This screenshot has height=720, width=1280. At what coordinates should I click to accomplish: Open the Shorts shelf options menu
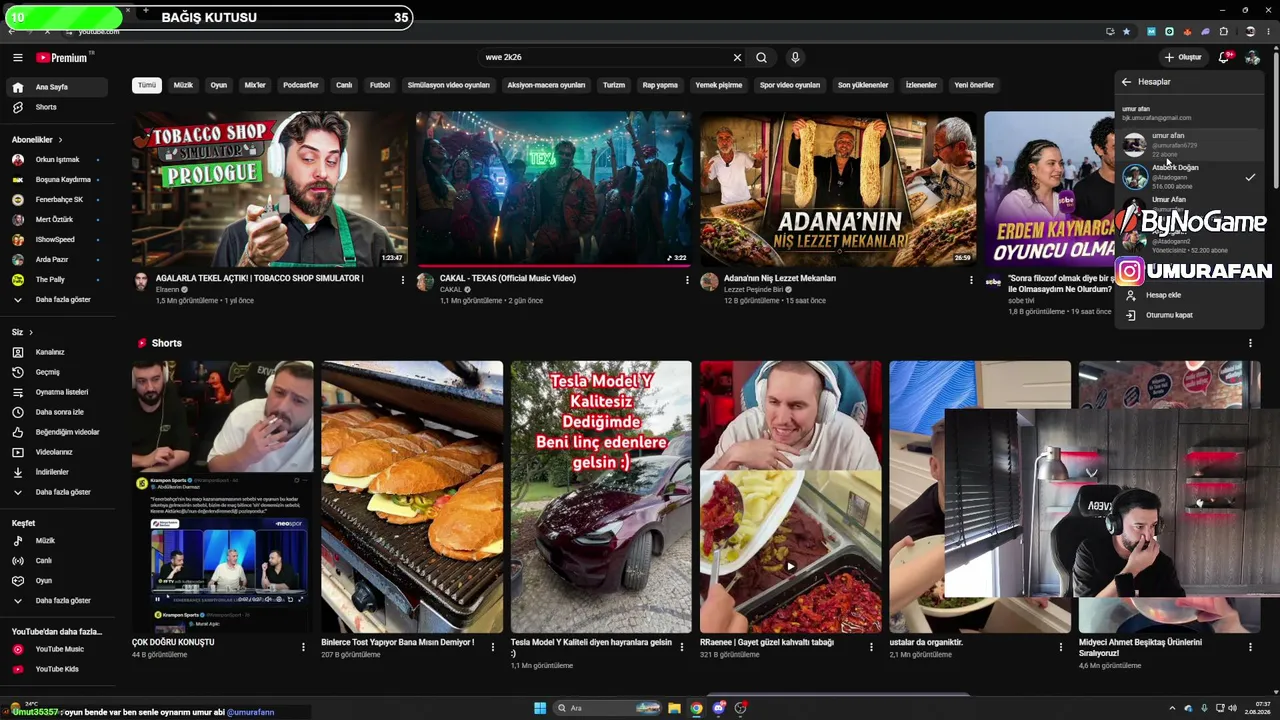coord(1250,343)
